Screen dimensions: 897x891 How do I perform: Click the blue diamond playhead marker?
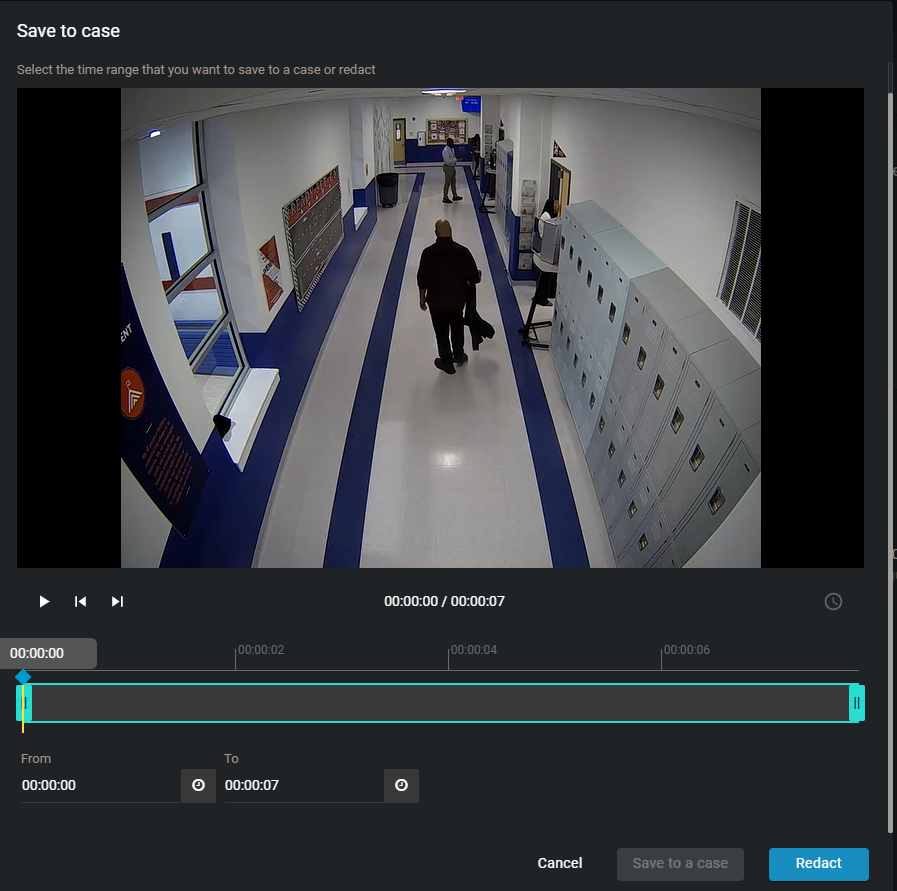coord(23,677)
